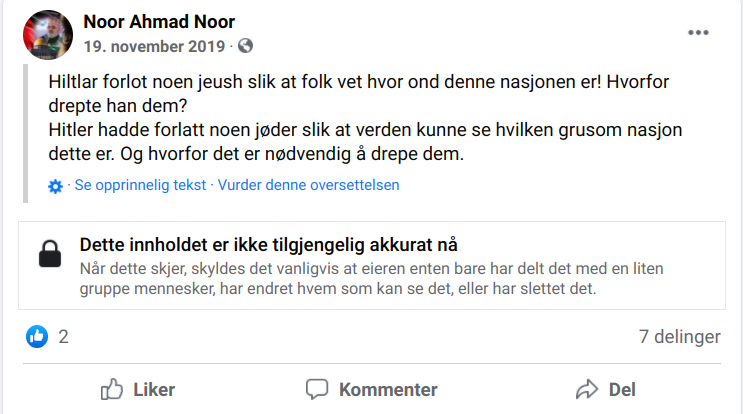Click the speech bubble icon next to Kommenter

coord(317,389)
